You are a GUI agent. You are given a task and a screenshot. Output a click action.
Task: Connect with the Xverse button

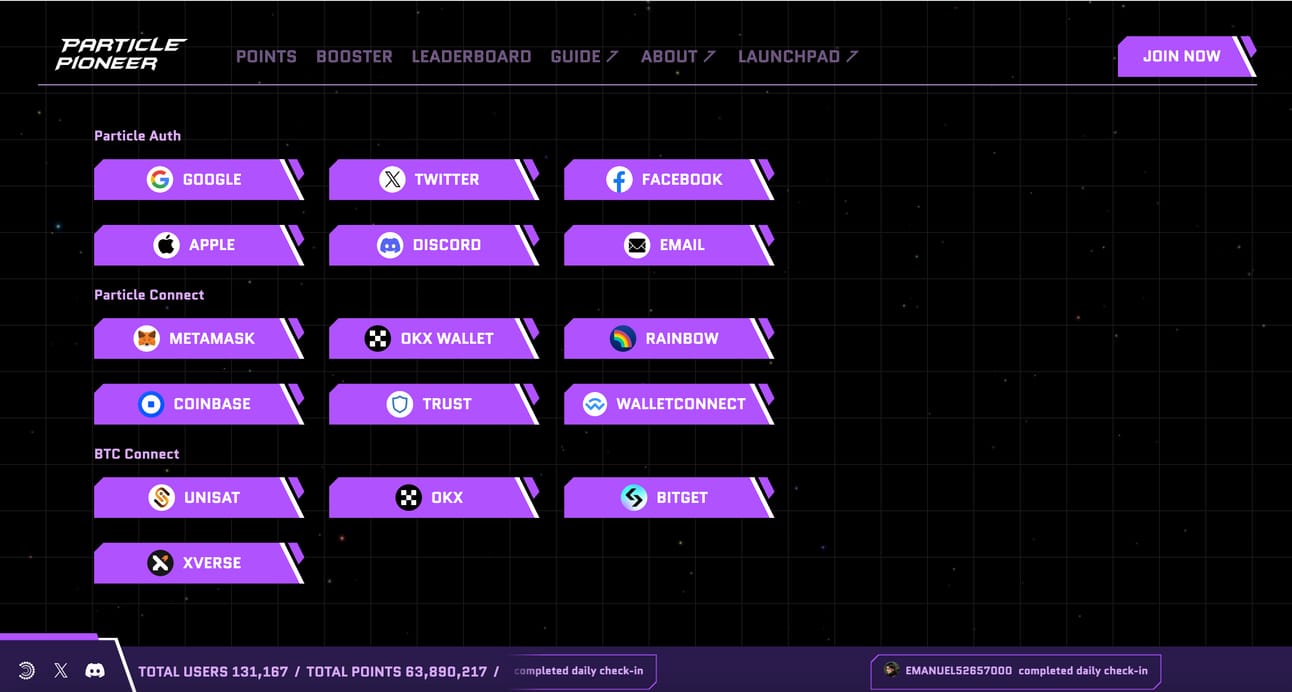[x=198, y=563]
